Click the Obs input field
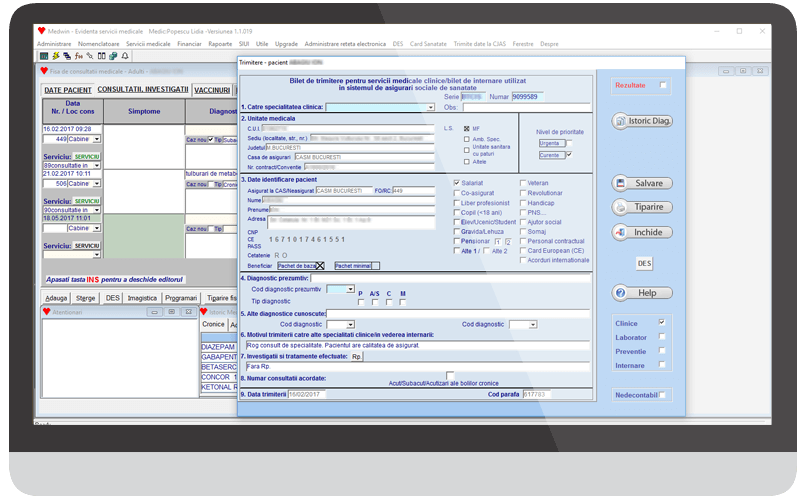Screen dimensions: 806x500 (x=526, y=107)
